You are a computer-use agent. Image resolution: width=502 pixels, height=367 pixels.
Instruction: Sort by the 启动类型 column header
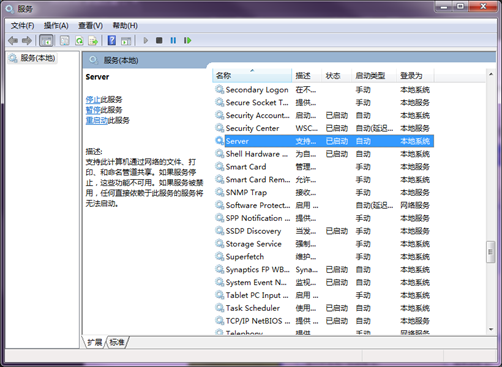[374, 76]
